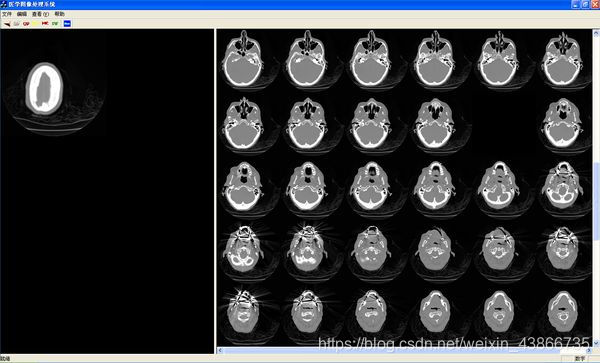Click the green-lettered toolbar icon
This screenshot has height=363, width=600.
pyautogui.click(x=55, y=24)
